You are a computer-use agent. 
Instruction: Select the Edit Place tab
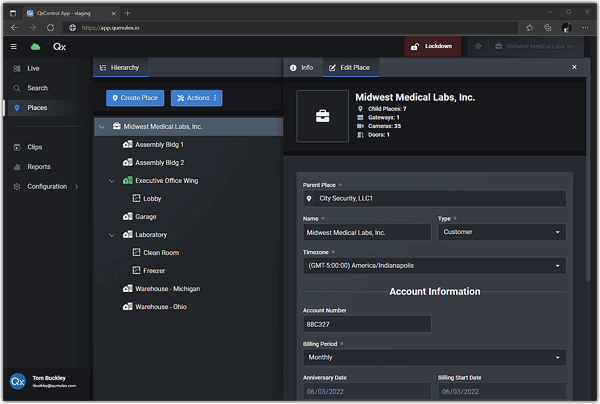tap(350, 68)
